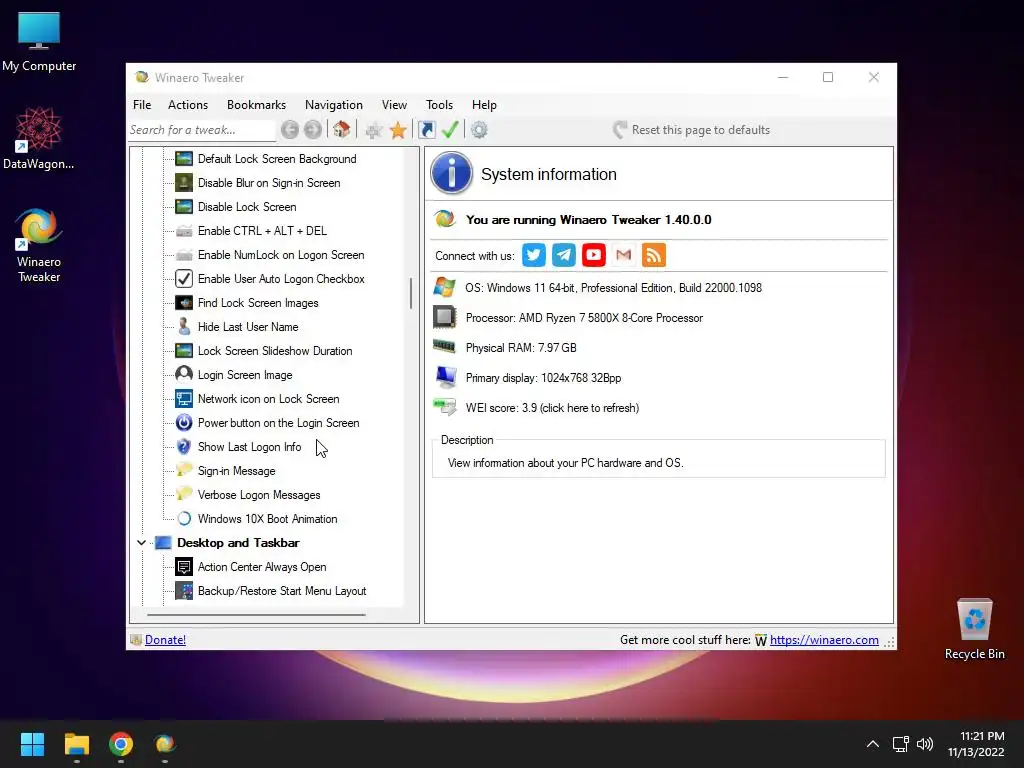The image size is (1024, 768).
Task: Open the Bookmarks menu
Action: tap(256, 104)
